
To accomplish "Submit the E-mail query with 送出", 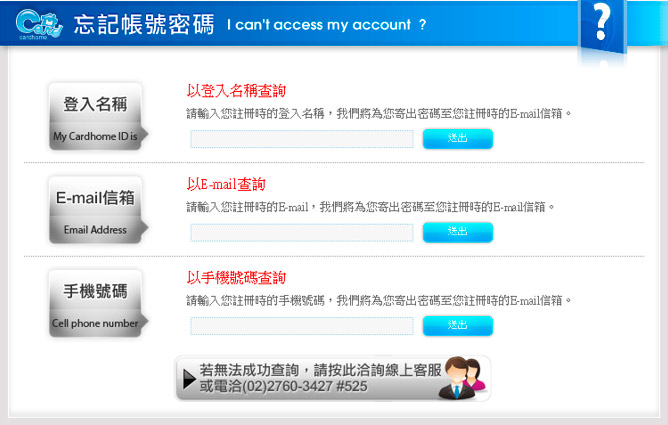I will (x=458, y=232).
